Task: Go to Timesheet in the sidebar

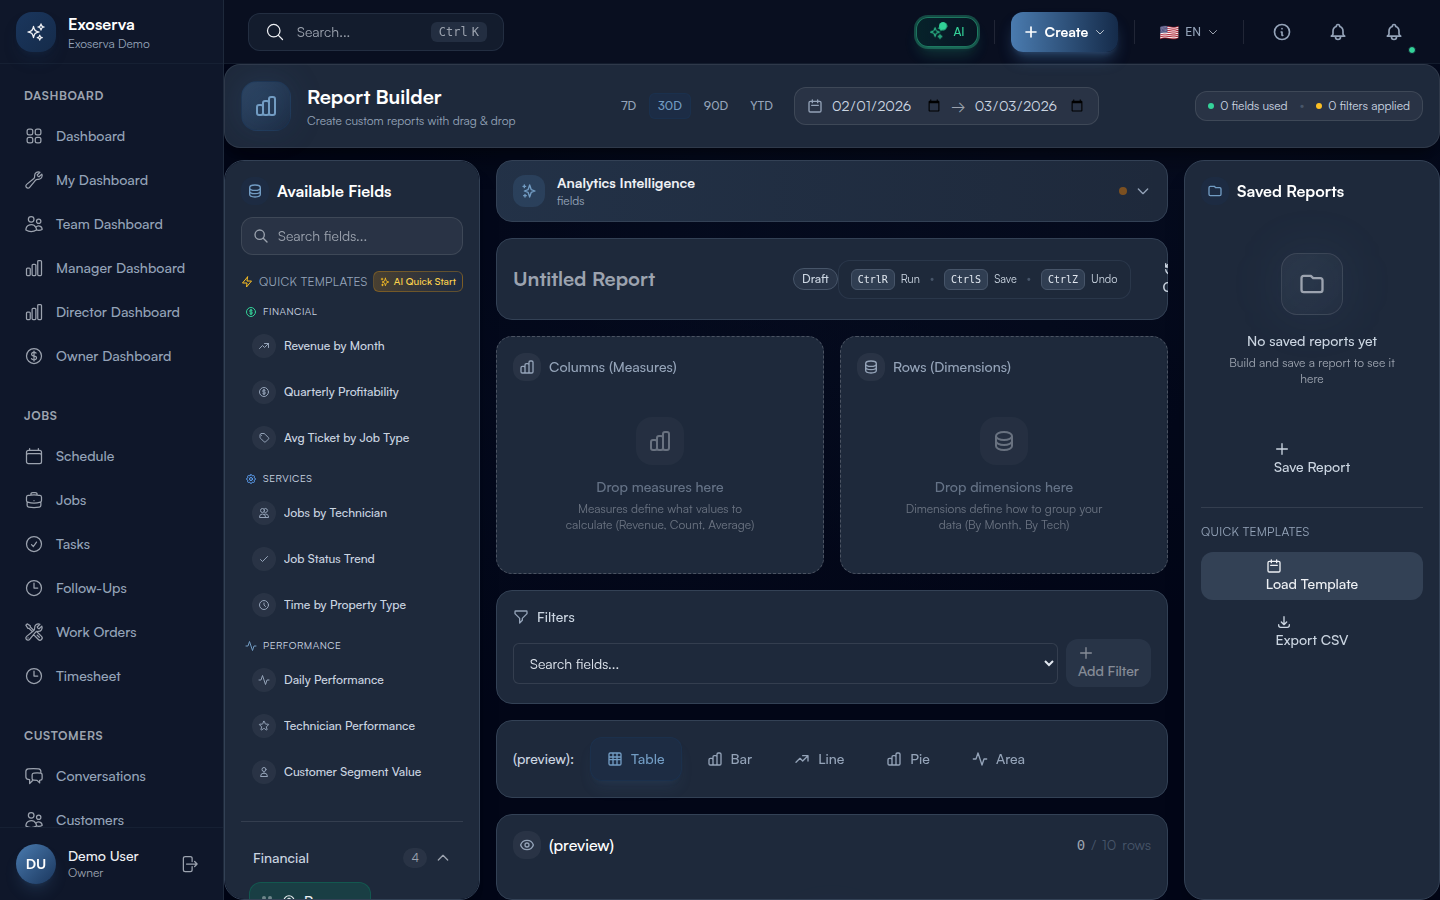Action: tap(88, 676)
